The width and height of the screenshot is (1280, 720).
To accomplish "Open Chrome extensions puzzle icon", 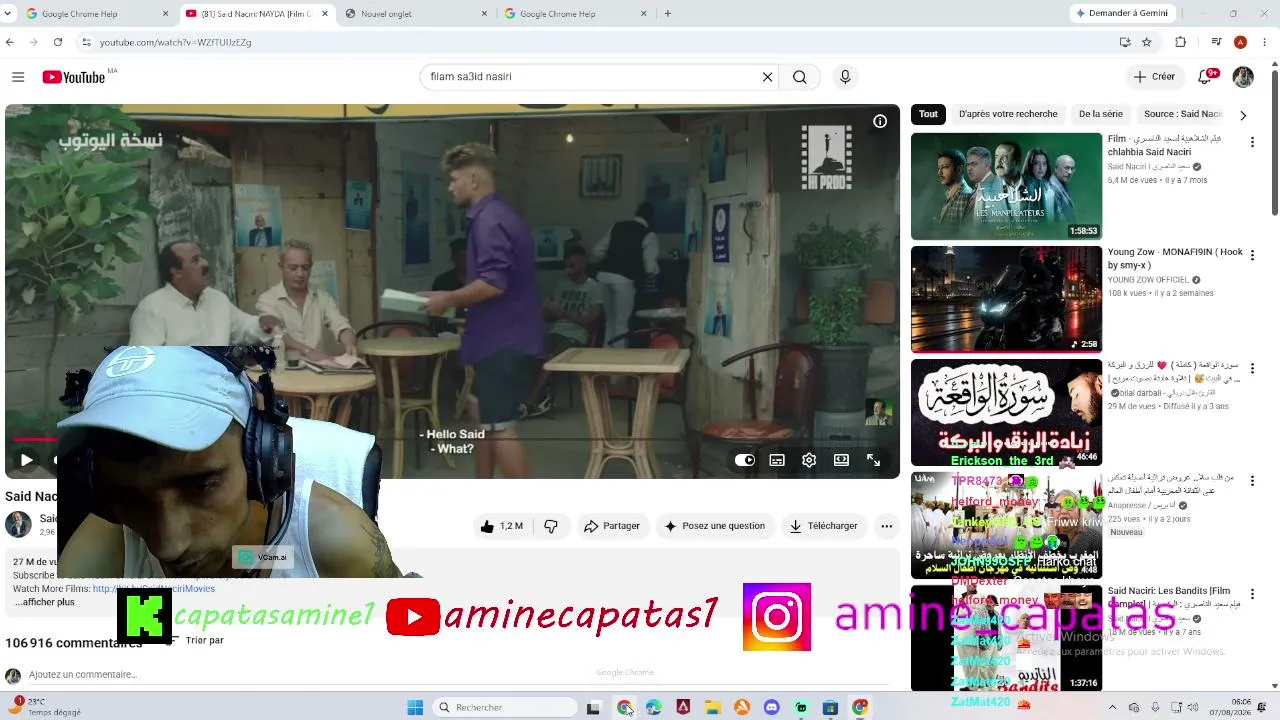I will tap(1181, 42).
